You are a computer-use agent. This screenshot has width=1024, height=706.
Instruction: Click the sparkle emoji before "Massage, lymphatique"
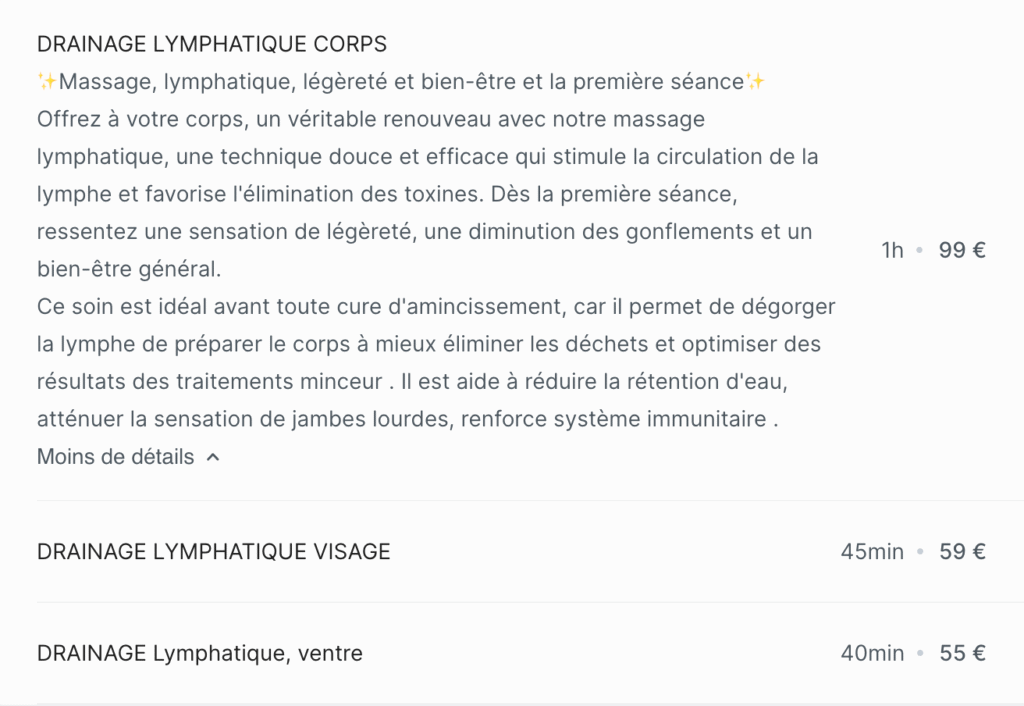coord(47,82)
